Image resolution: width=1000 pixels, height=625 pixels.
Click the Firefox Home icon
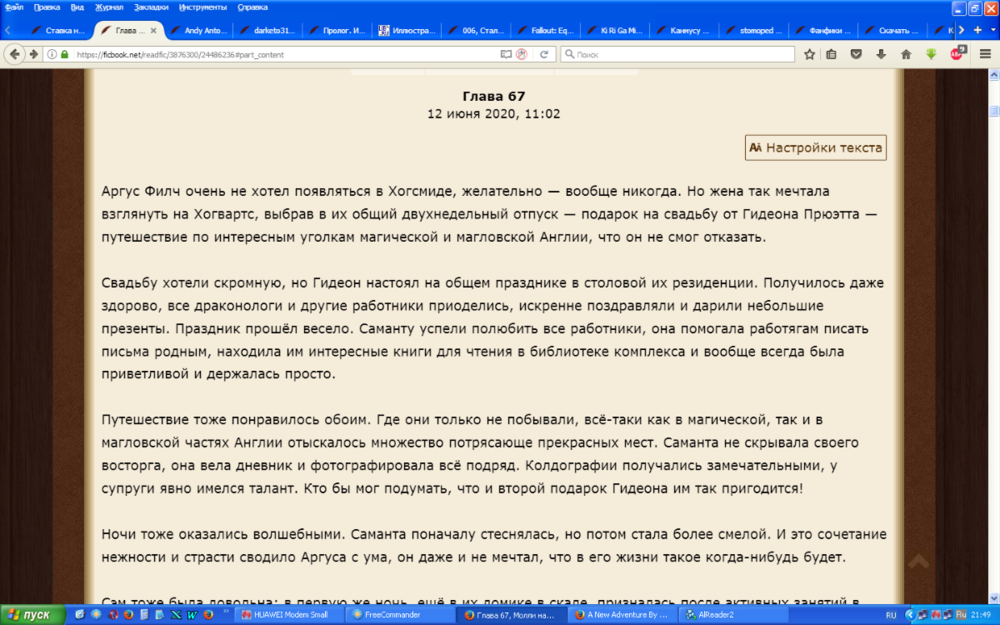pyautogui.click(x=906, y=54)
